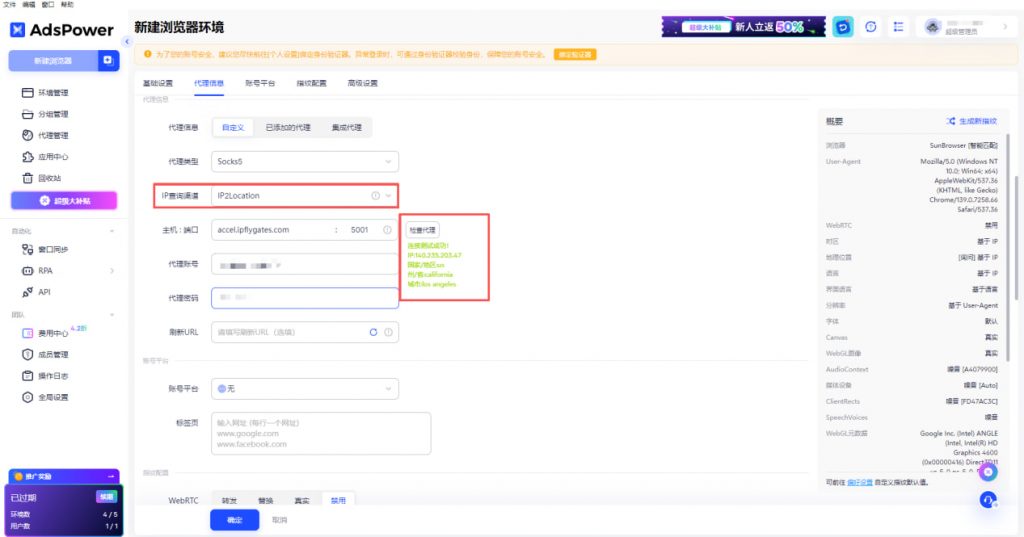Open 代理管理 in the sidebar
This screenshot has width=1024, height=537.
52,135
